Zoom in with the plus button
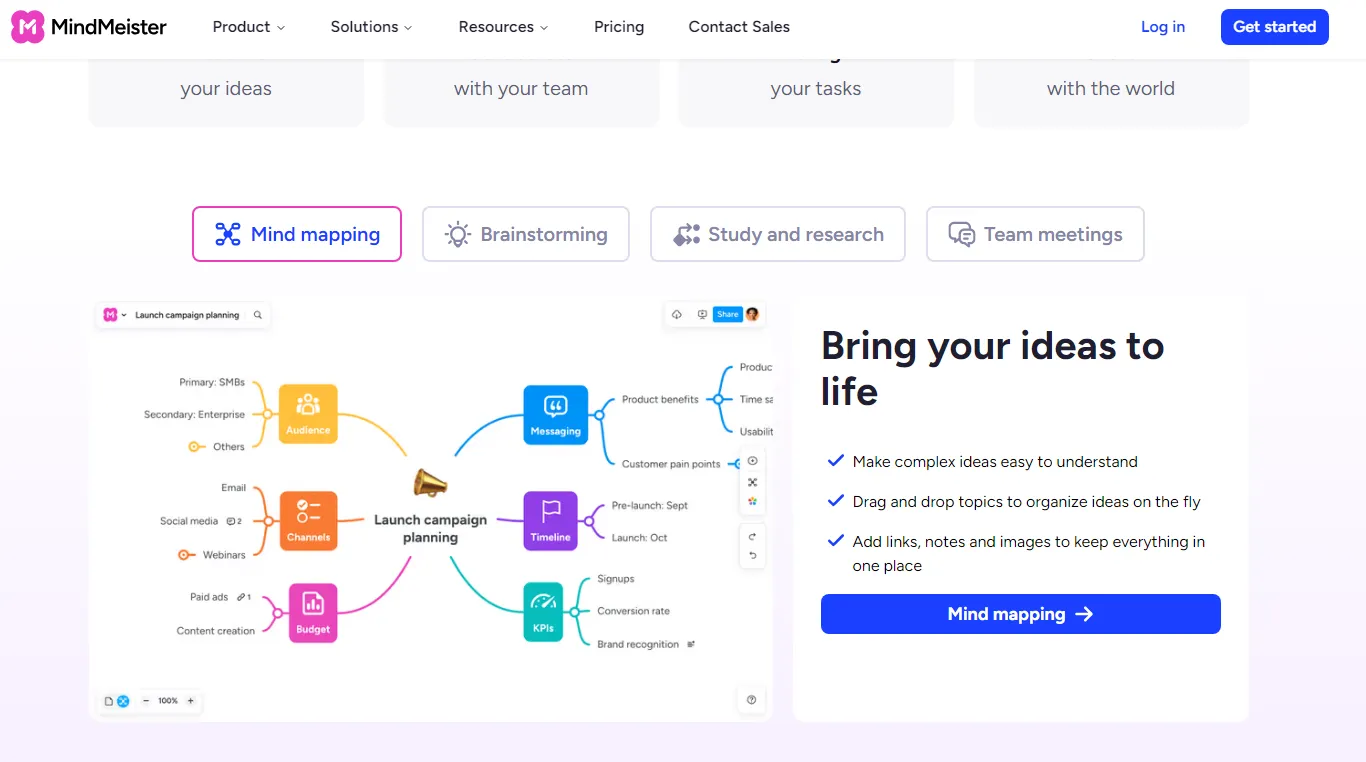 pos(190,701)
